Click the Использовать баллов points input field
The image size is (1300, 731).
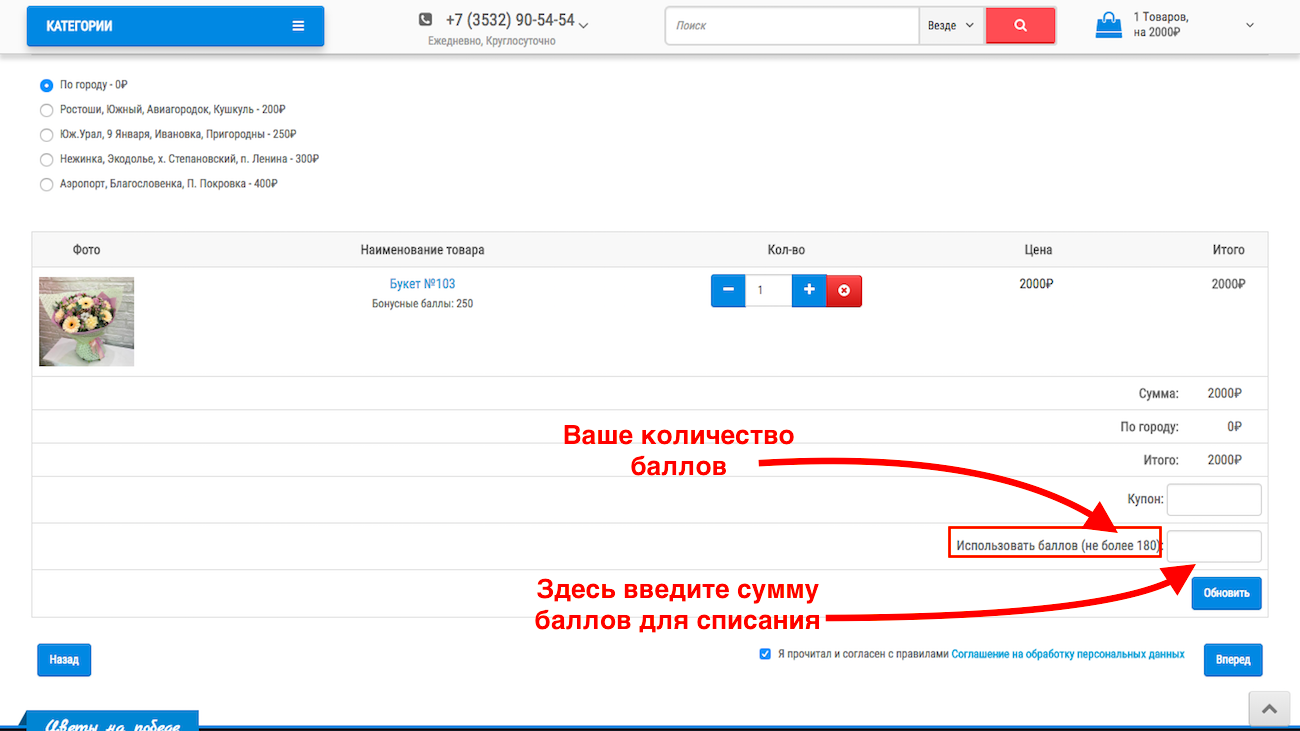point(1214,546)
